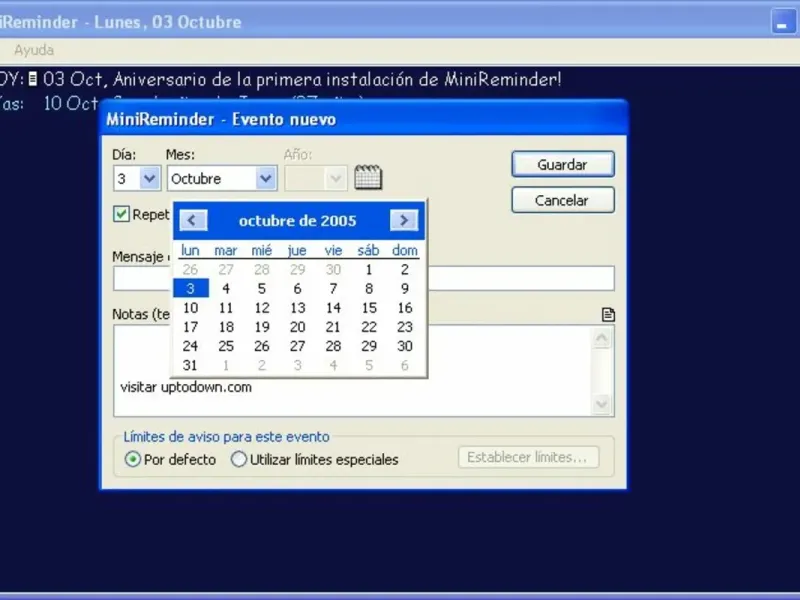Select October 26 in calendar
The height and width of the screenshot is (600, 800).
coord(262,346)
